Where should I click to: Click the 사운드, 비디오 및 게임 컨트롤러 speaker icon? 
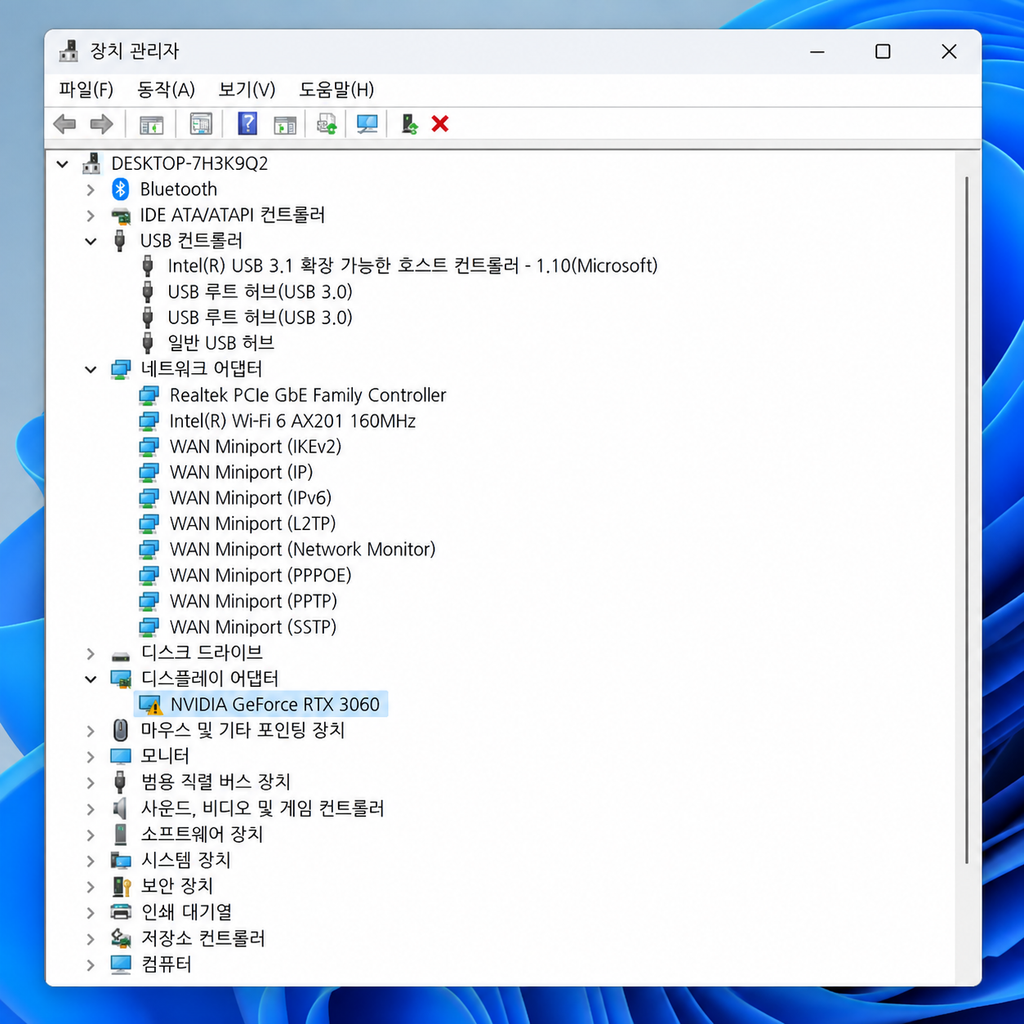(120, 808)
